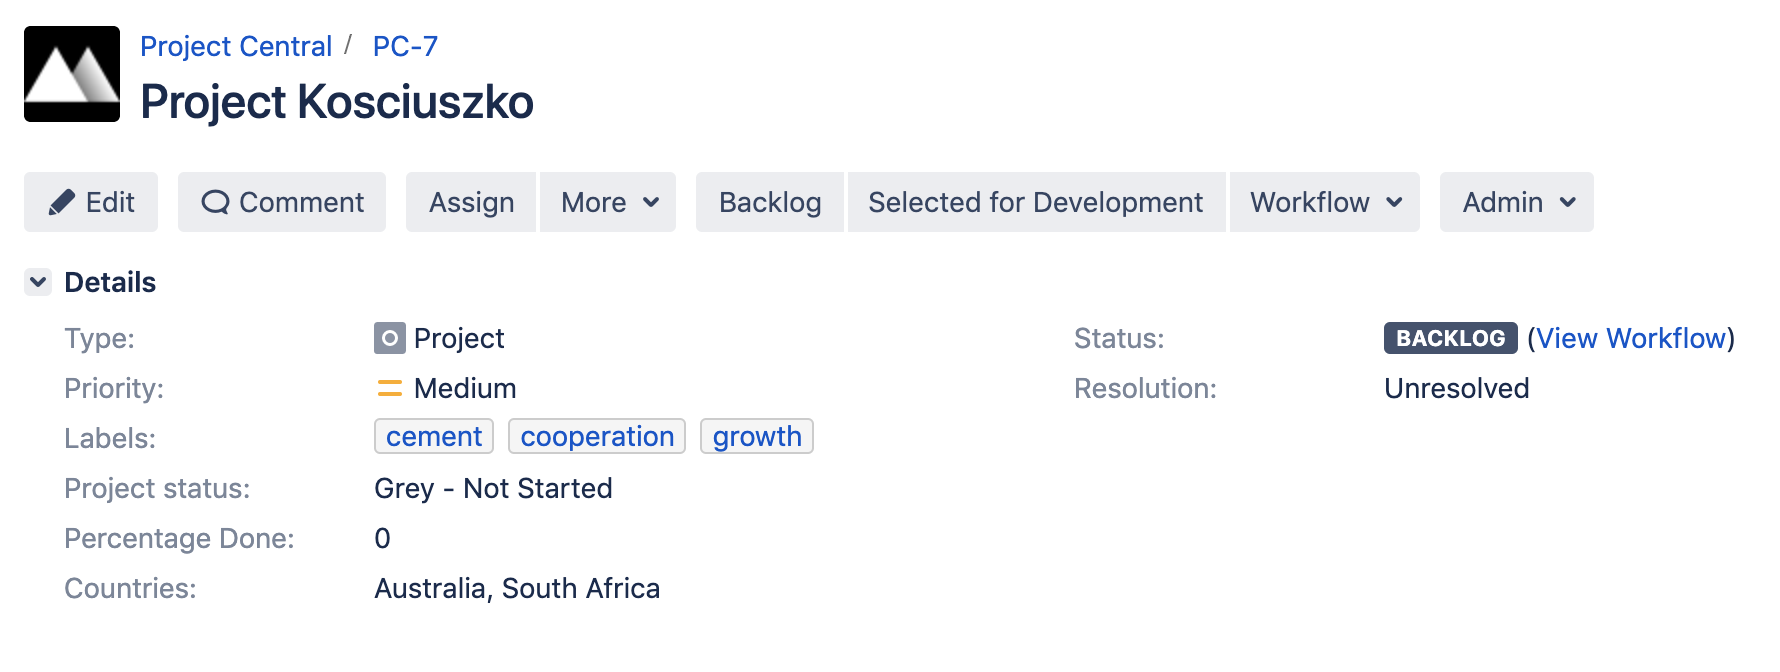1780x672 pixels.
Task: Collapse the Details section
Action: click(37, 282)
